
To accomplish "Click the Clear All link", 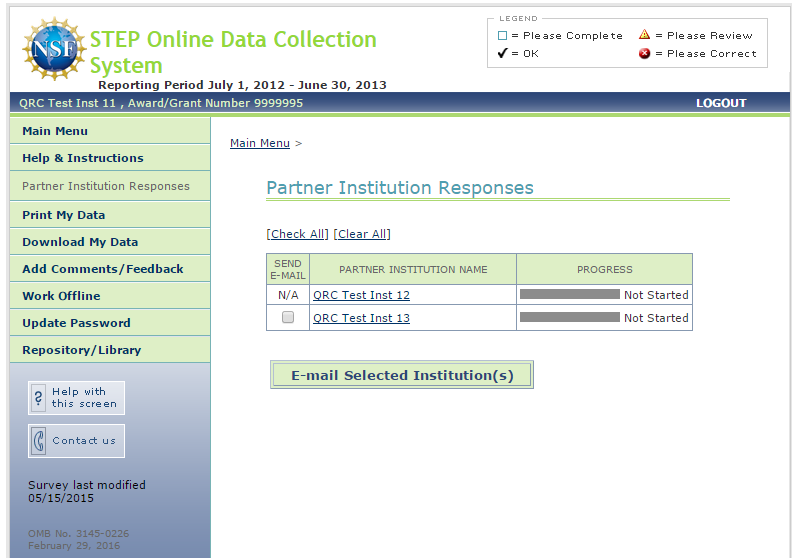I will coord(362,234).
